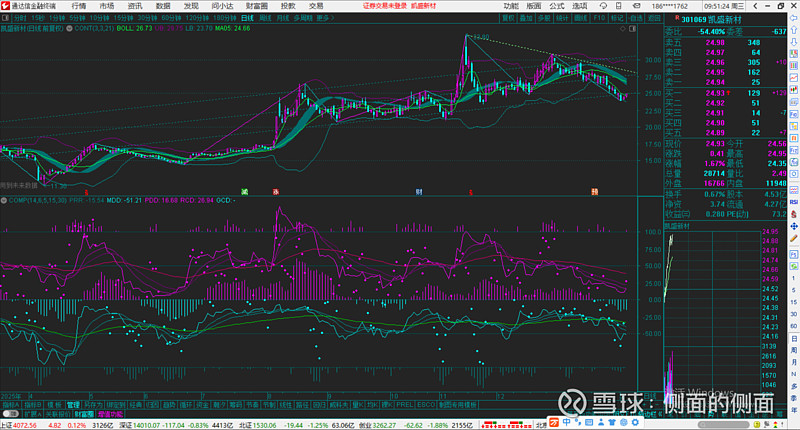This screenshot has width=800, height=430.
Task: Toggle the pill switch at bottom-left
Action: 10,414
